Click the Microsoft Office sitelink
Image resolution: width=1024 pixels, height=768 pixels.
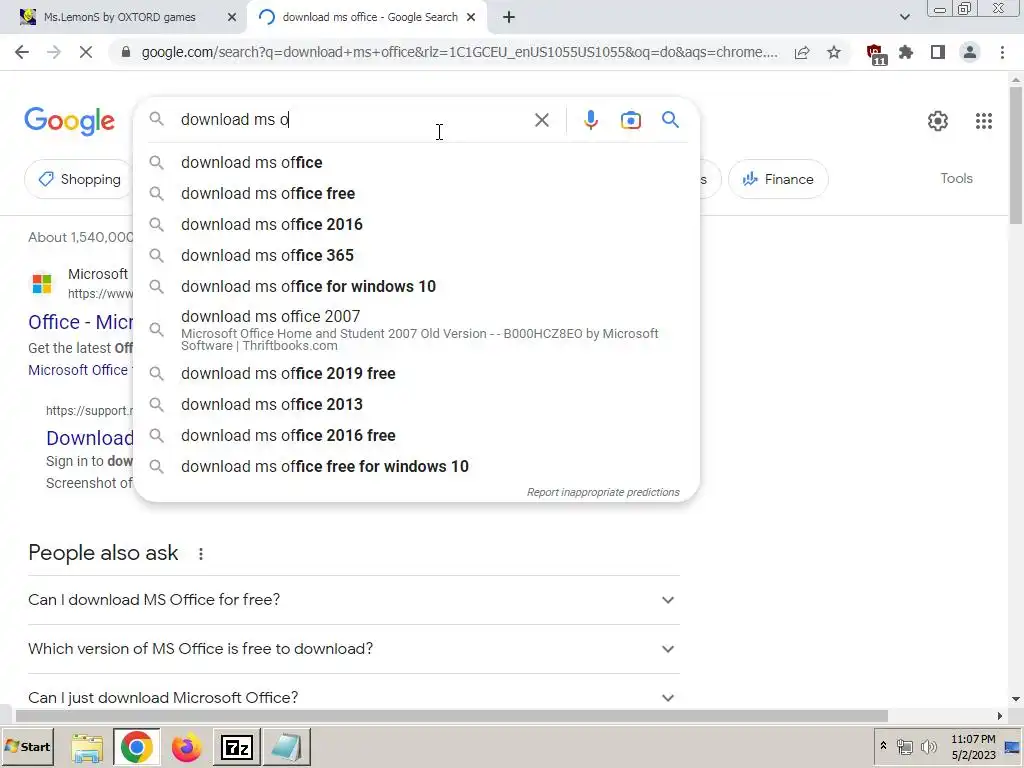click(78, 370)
